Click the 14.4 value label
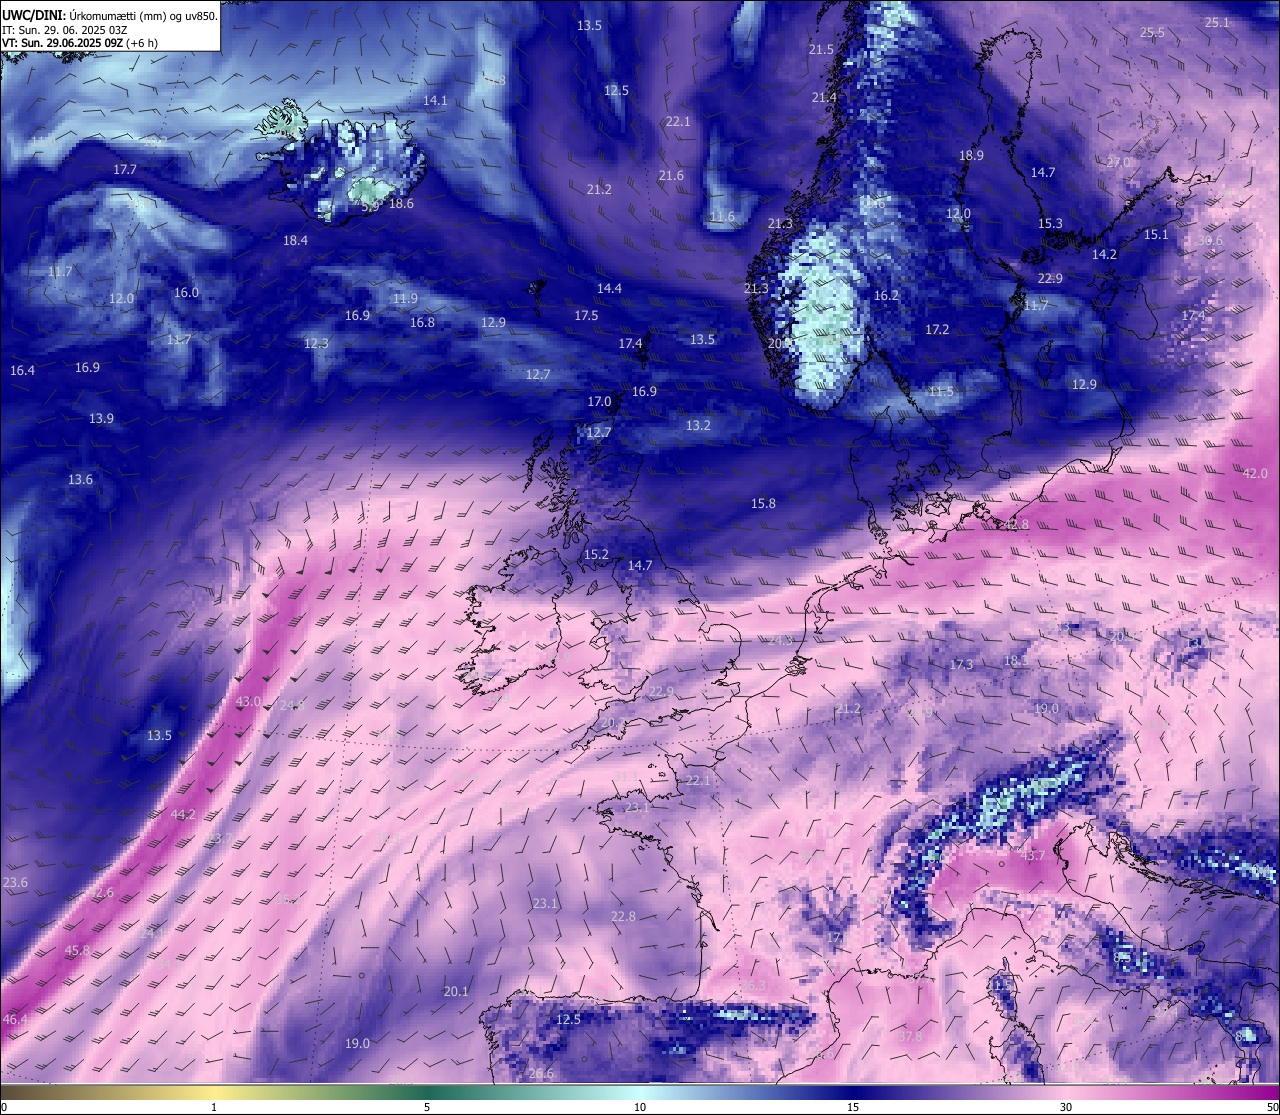The width and height of the screenshot is (1280, 1115). [609, 288]
